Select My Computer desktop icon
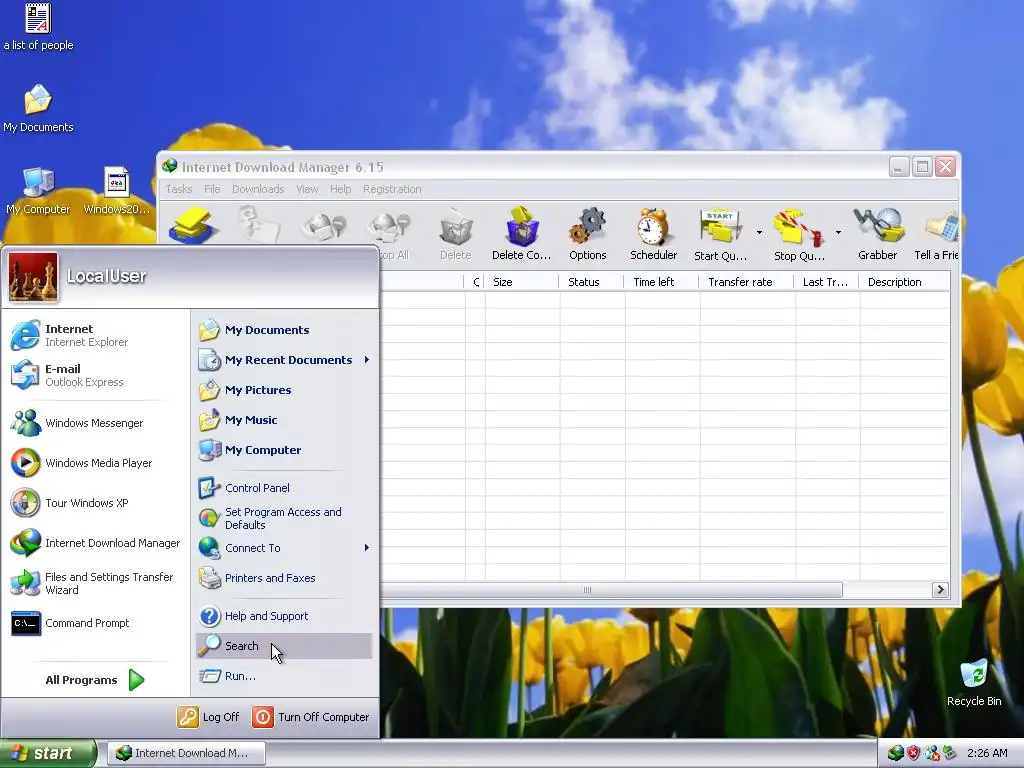1024x768 pixels. (38, 191)
